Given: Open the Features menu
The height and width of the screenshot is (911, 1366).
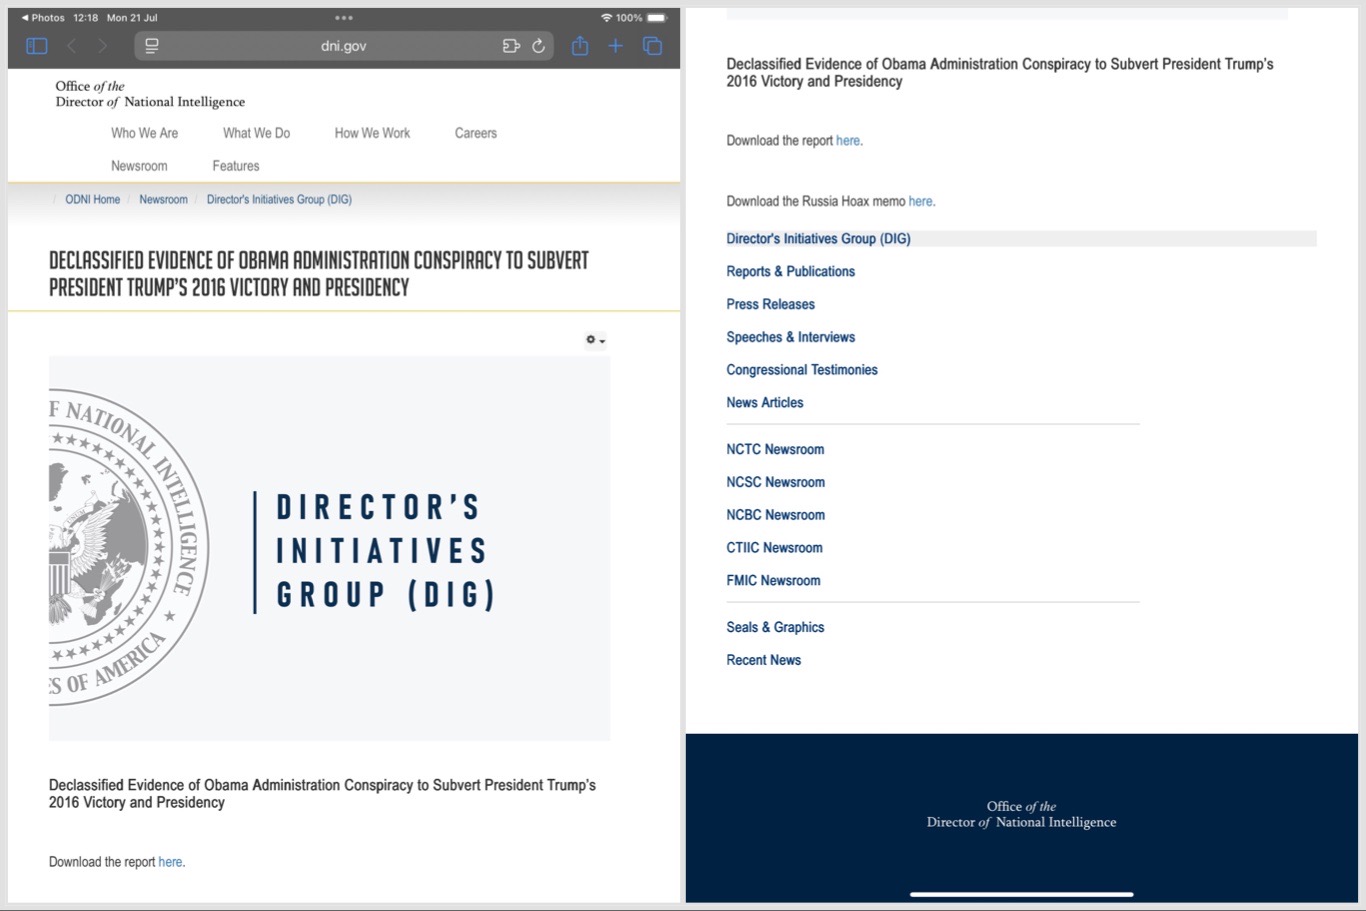Looking at the screenshot, I should coord(236,166).
